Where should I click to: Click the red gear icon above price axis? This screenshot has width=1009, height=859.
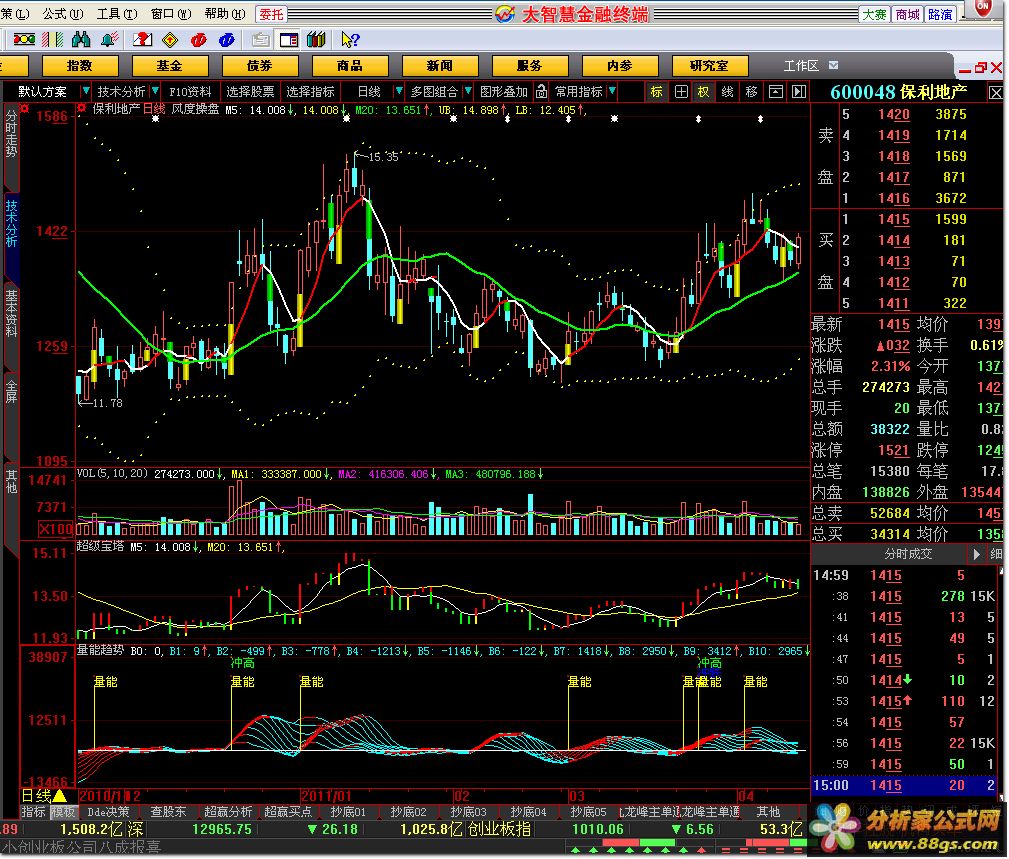(x=24, y=108)
